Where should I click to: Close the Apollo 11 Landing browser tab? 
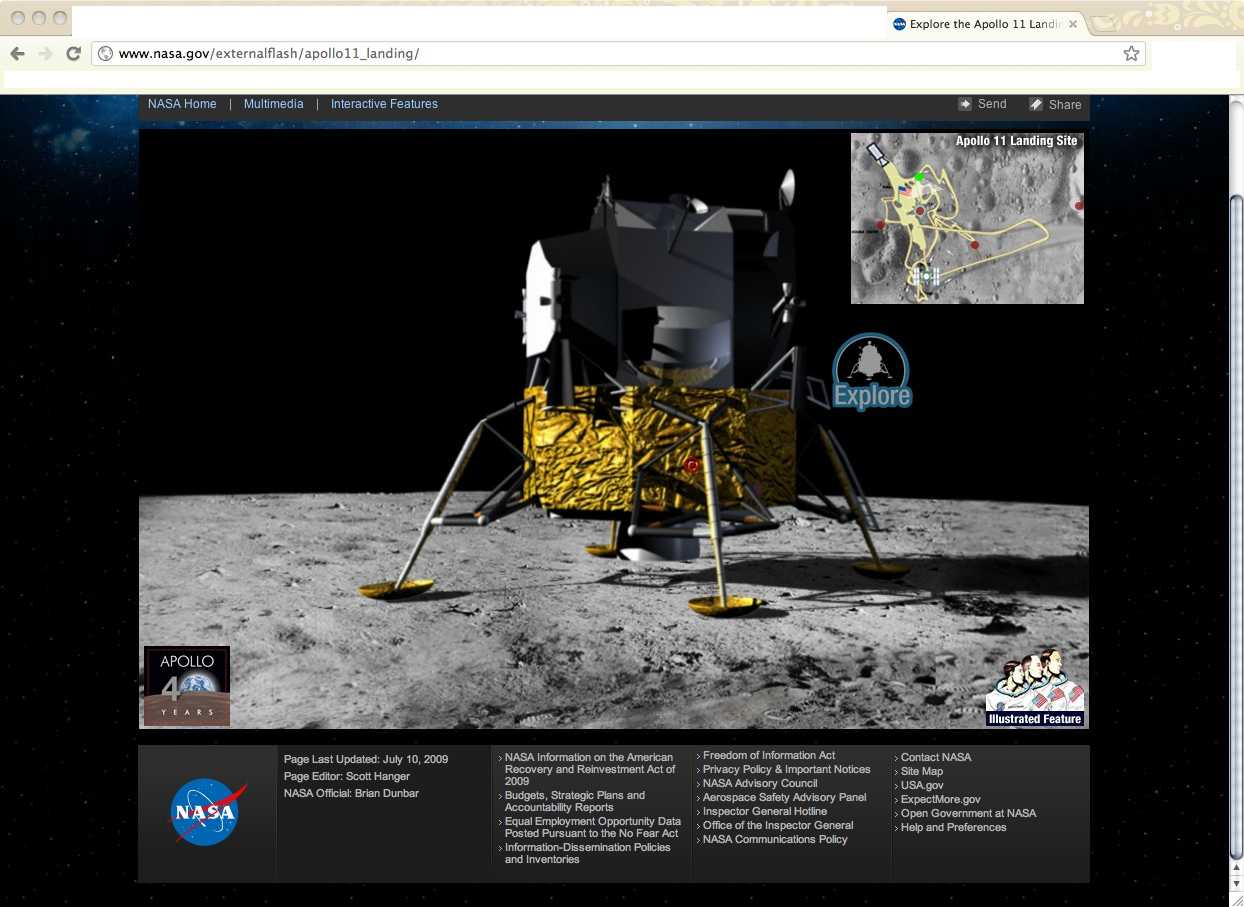click(x=1074, y=24)
